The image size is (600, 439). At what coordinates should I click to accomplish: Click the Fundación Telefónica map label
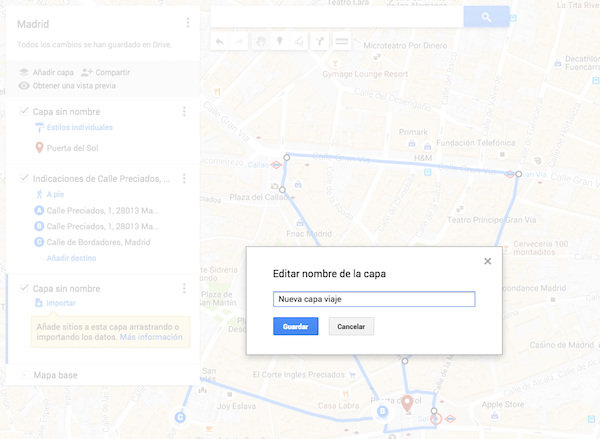pyautogui.click(x=476, y=143)
